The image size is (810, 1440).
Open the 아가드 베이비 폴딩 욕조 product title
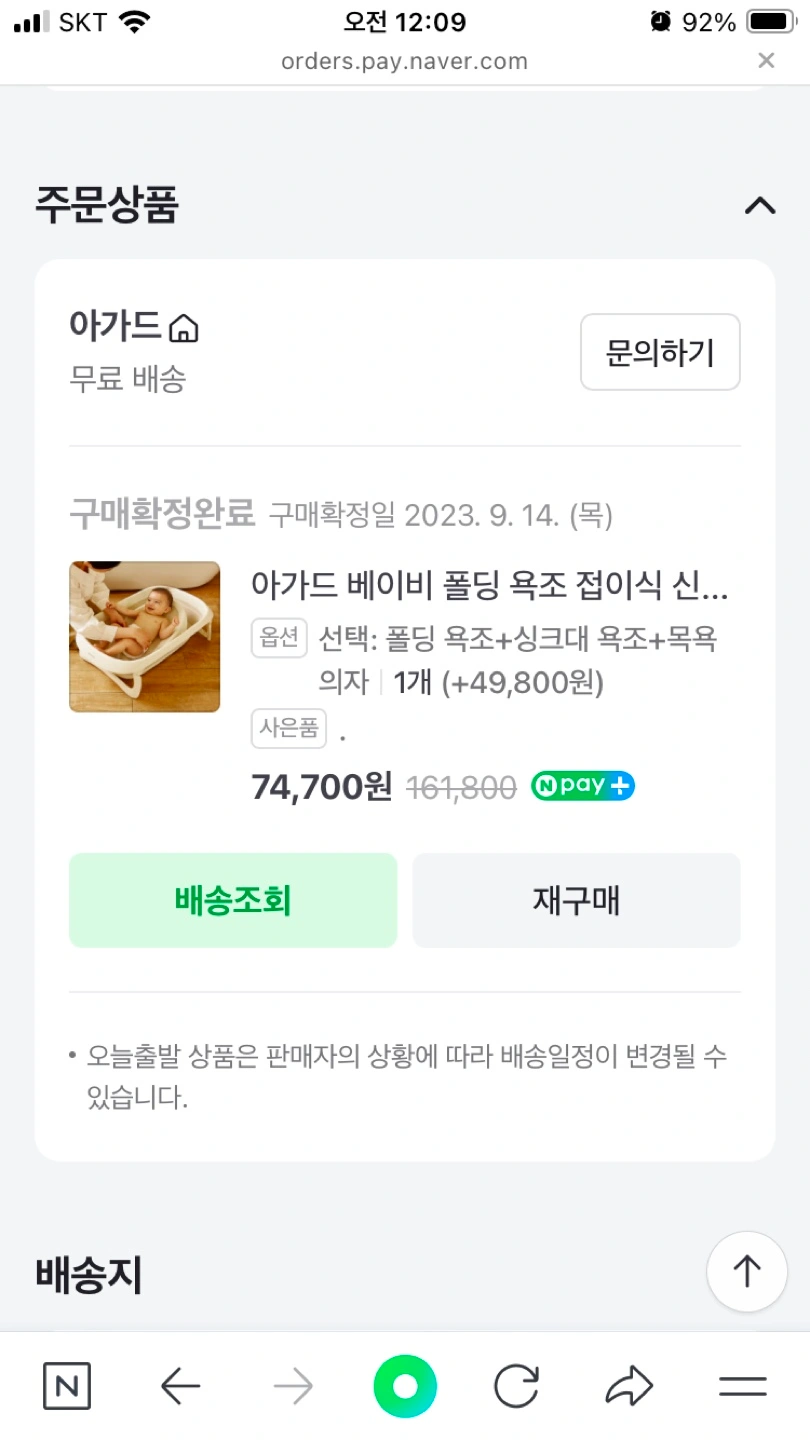tap(489, 586)
